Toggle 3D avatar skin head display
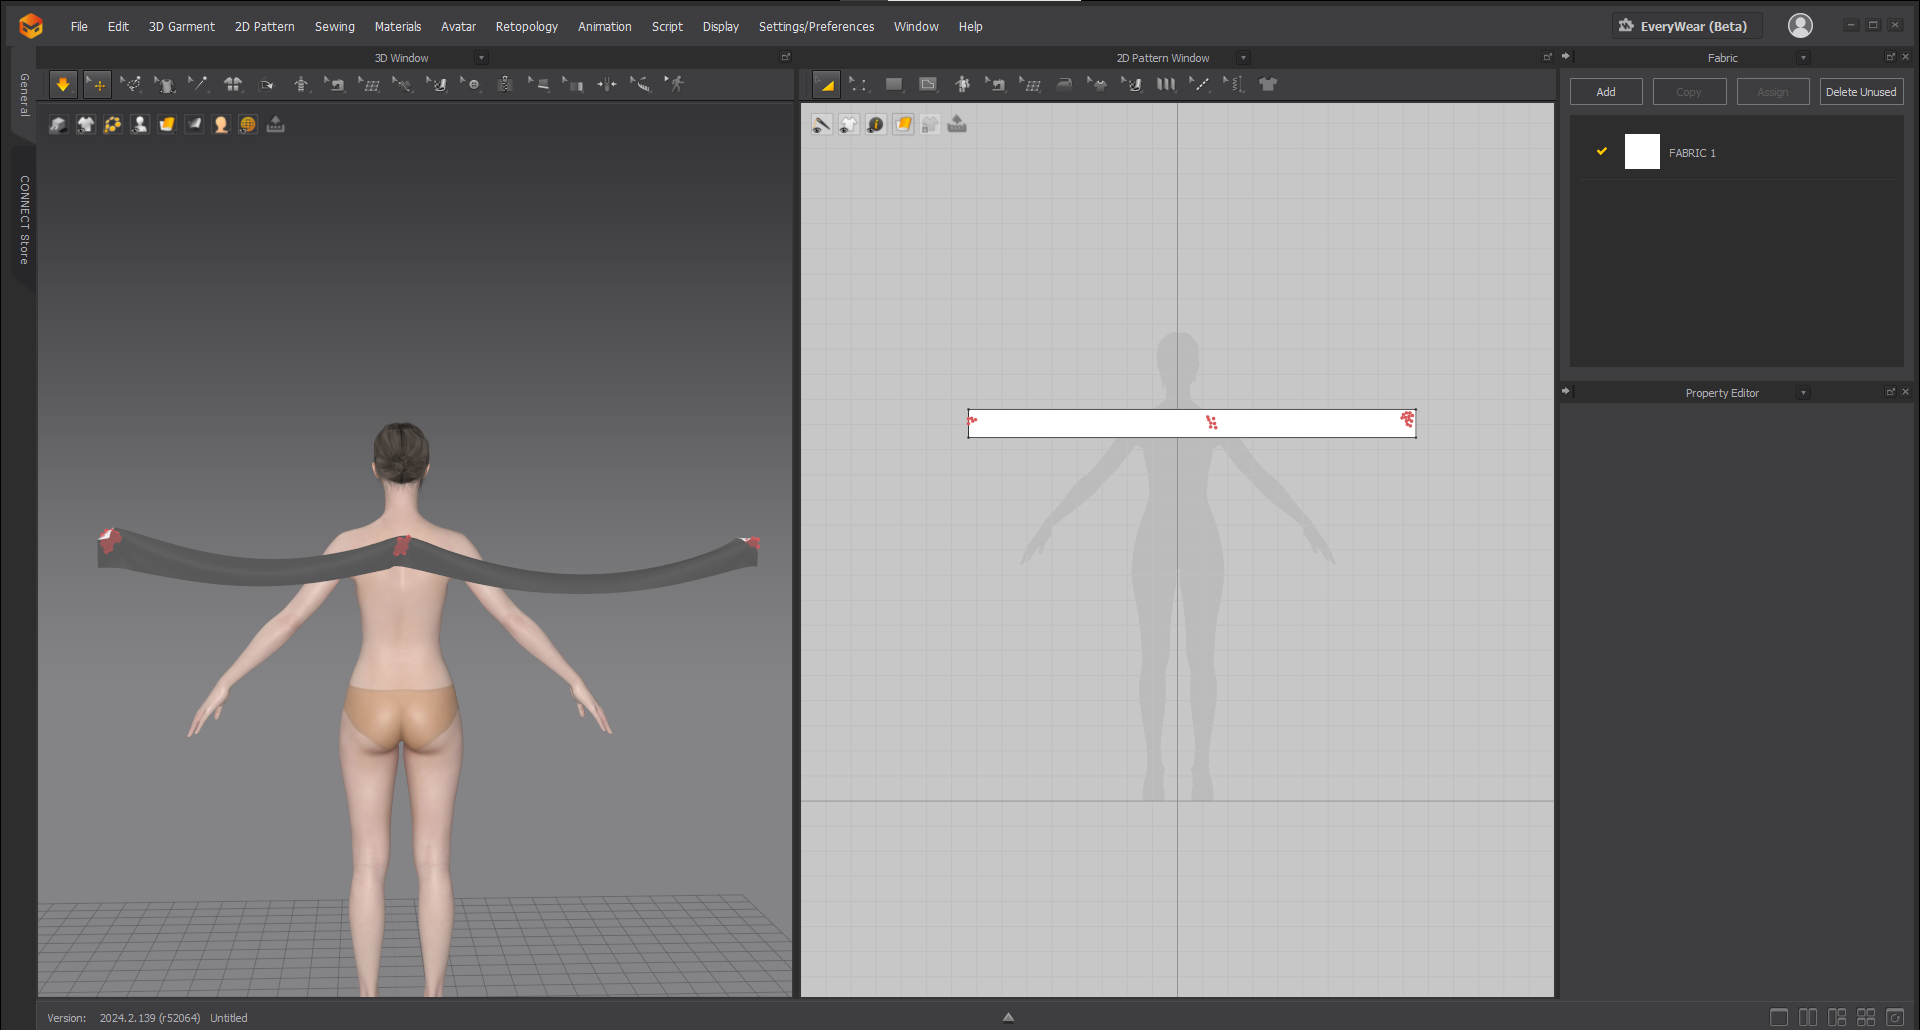The image size is (1920, 1030). coord(221,125)
